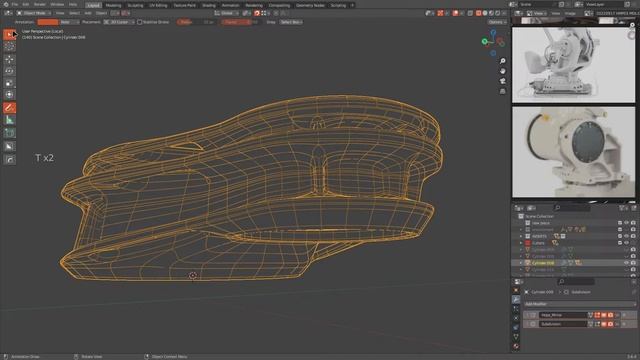Switch to the Geometry Nodes workspace tab
640x360 pixels.
click(310, 5)
